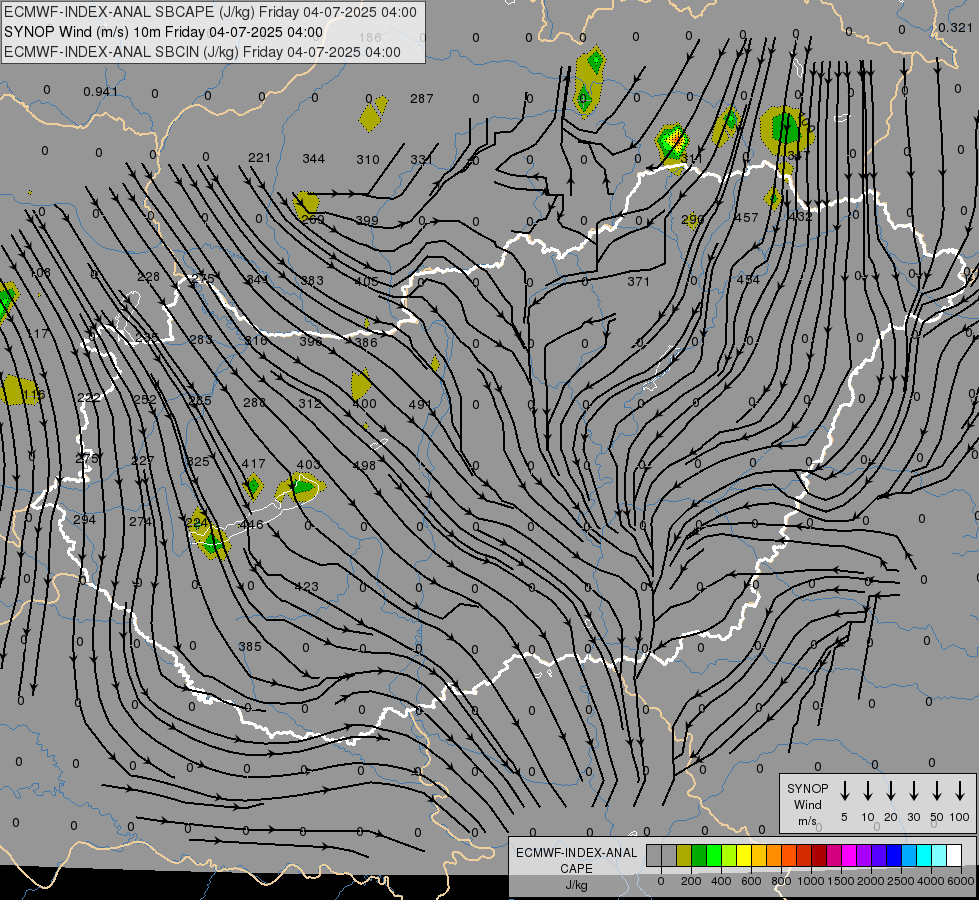Click the SYNOP Wind m/s legend label
Screen dimensions: 979x900
[807, 804]
